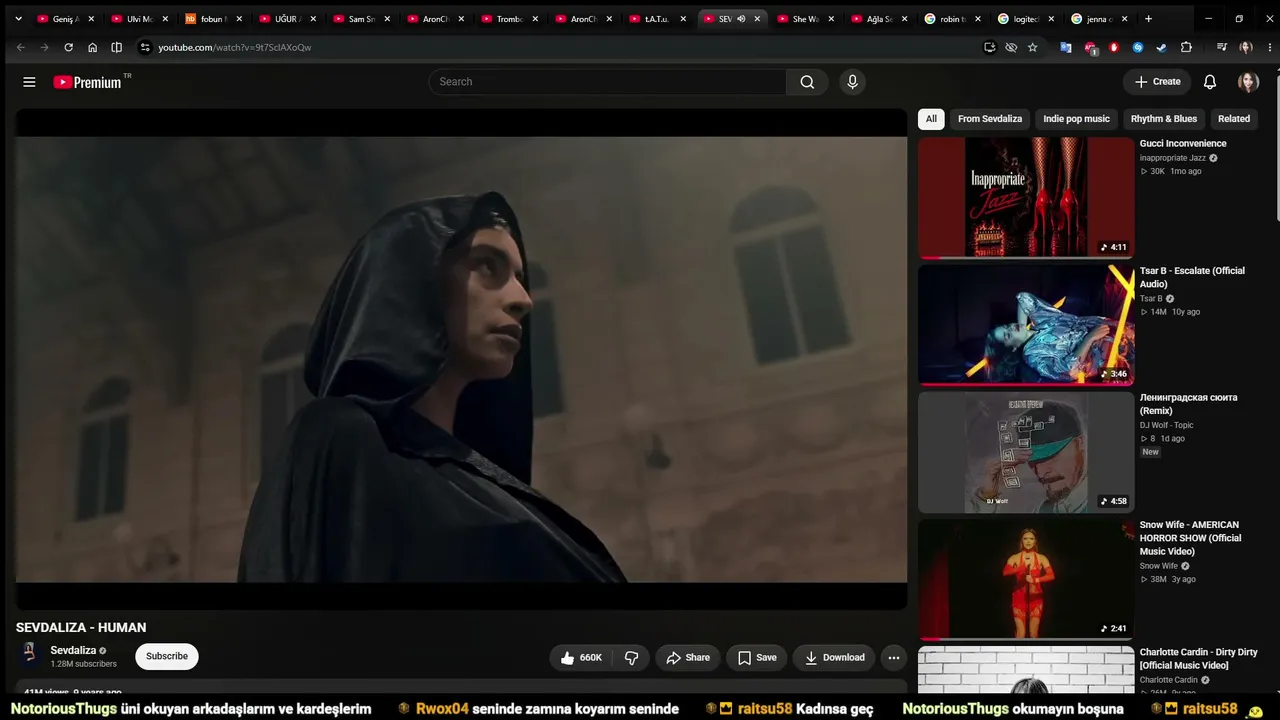The width and height of the screenshot is (1280, 720).
Task: Toggle the browser split view icon
Action: pyautogui.click(x=117, y=47)
